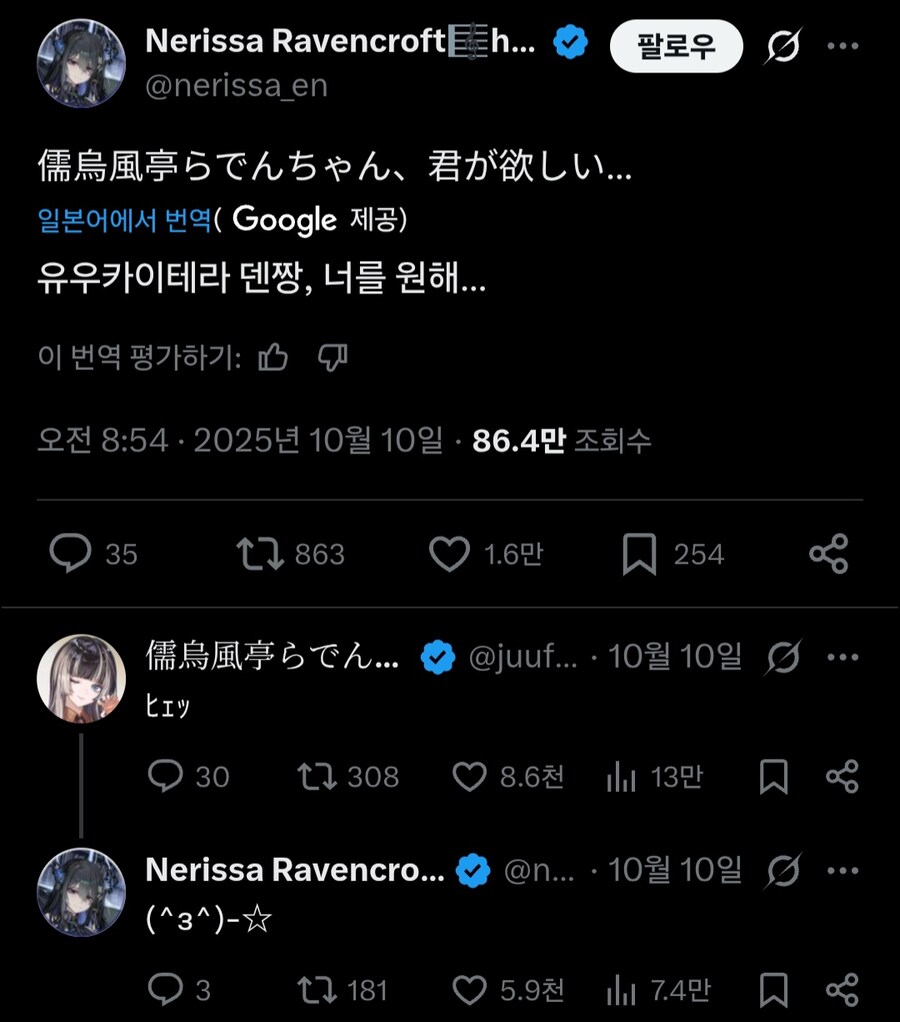The image size is (900, 1022).
Task: Open Nerissa Ravencroft's profile picture at top
Action: tap(81, 64)
